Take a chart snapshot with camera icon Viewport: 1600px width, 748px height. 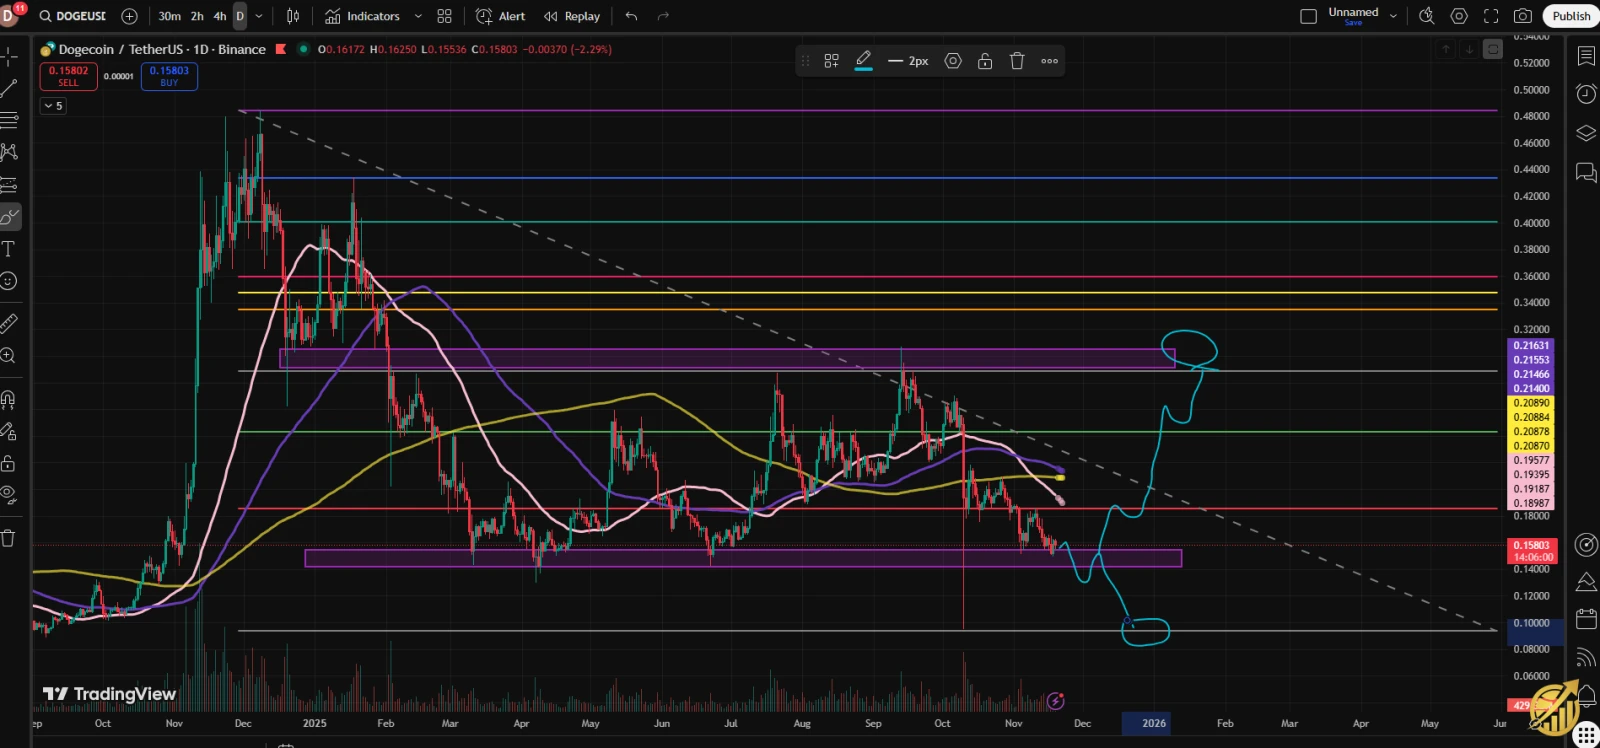pos(1523,16)
